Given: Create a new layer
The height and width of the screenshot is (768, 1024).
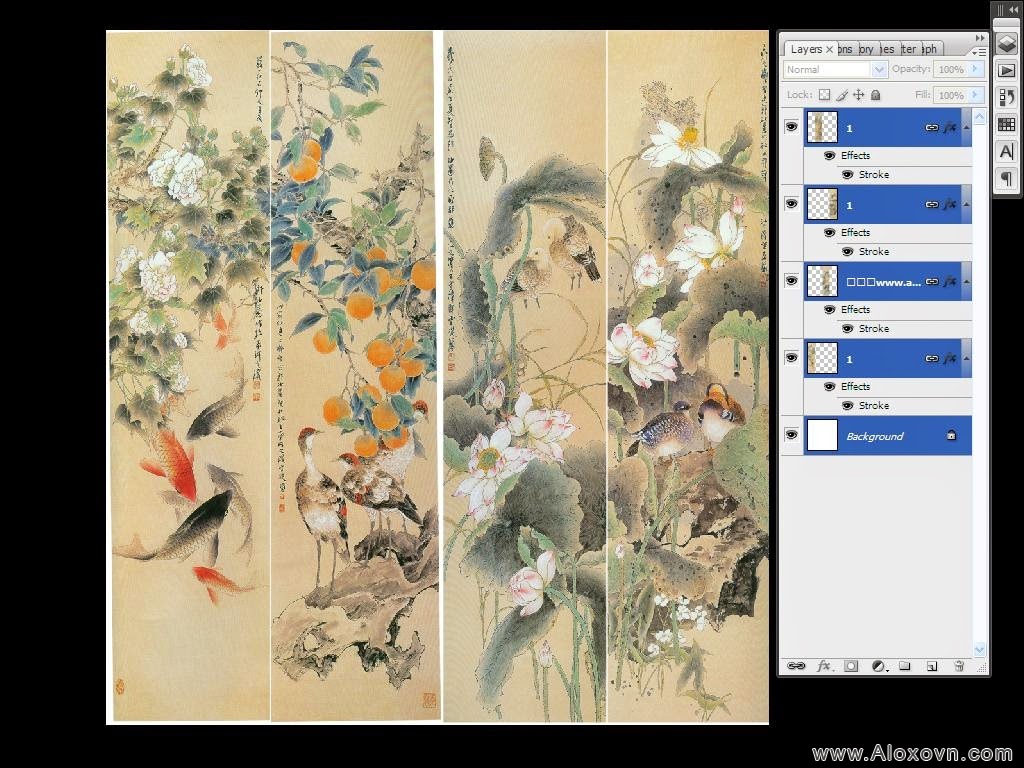Looking at the screenshot, I should [932, 665].
